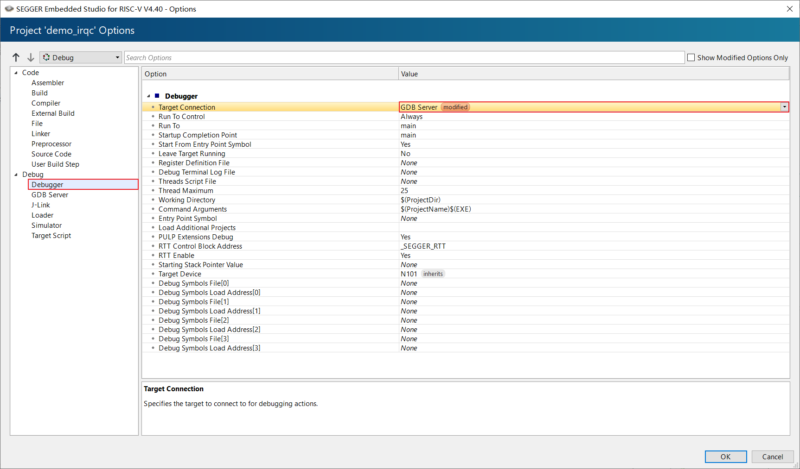Click the OK button
Viewport: 800px width, 469px height.
click(725, 456)
